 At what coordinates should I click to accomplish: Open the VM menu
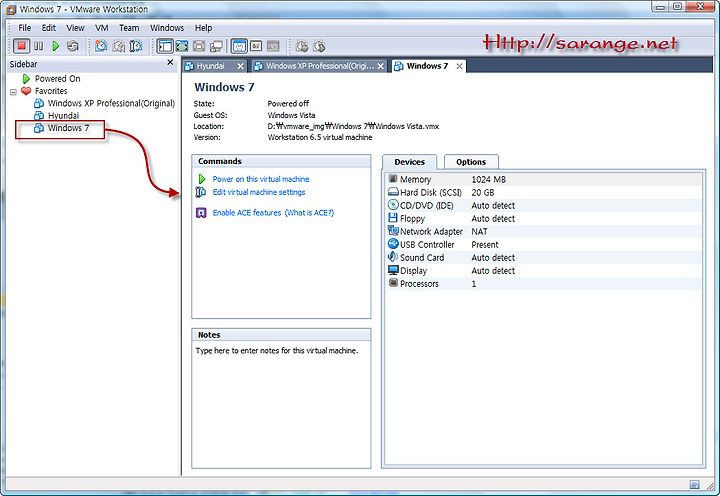click(101, 28)
